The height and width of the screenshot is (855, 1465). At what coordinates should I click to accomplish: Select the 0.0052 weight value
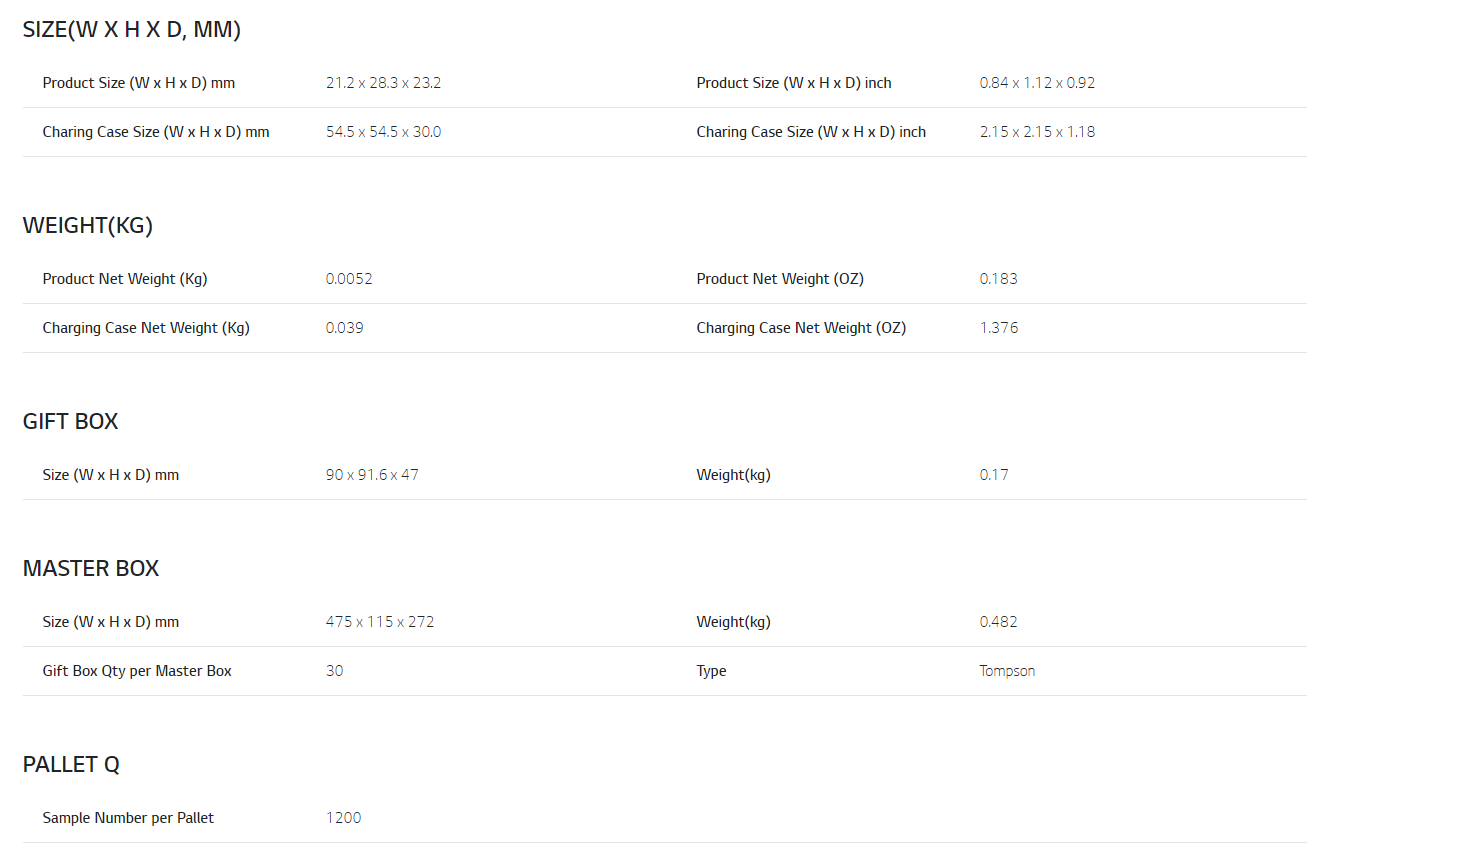(x=349, y=279)
